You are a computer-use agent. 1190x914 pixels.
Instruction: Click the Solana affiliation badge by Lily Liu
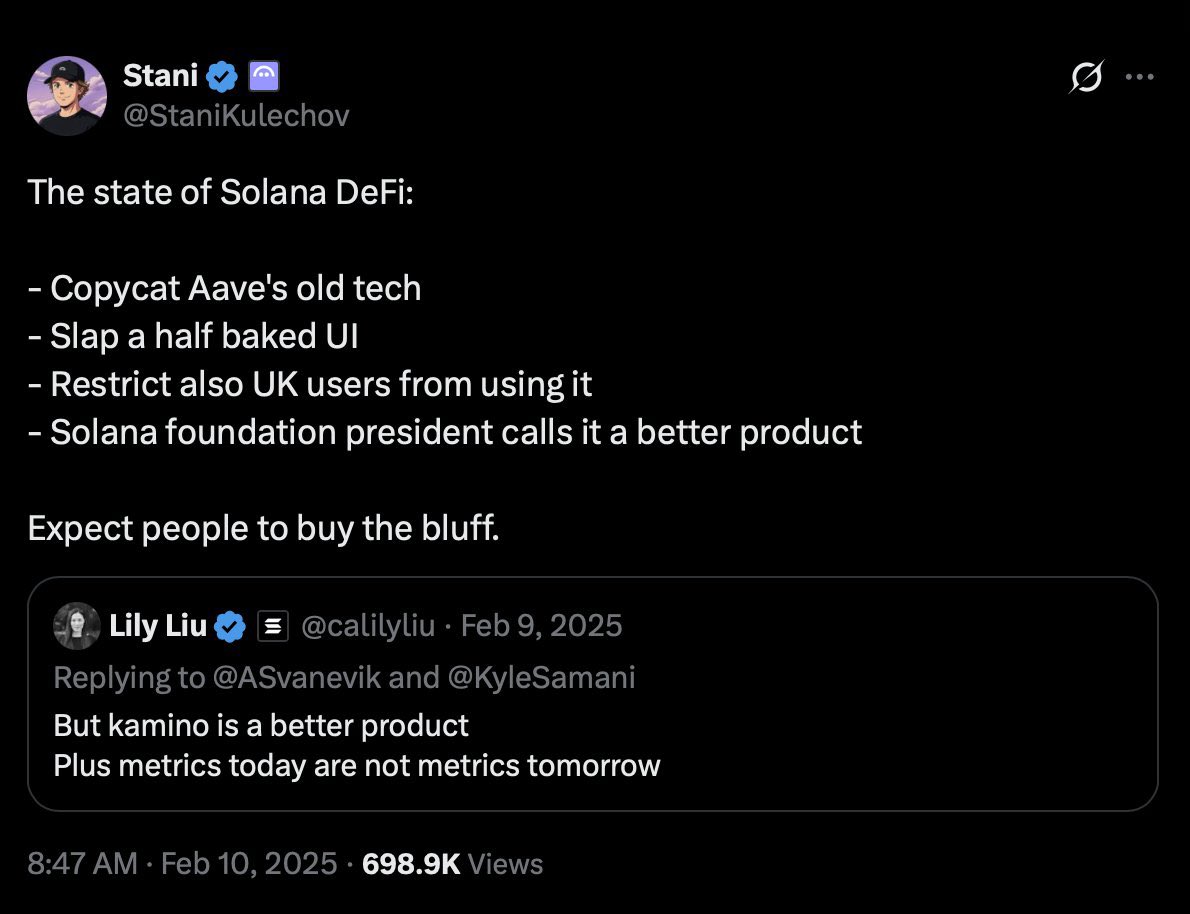[x=273, y=627]
